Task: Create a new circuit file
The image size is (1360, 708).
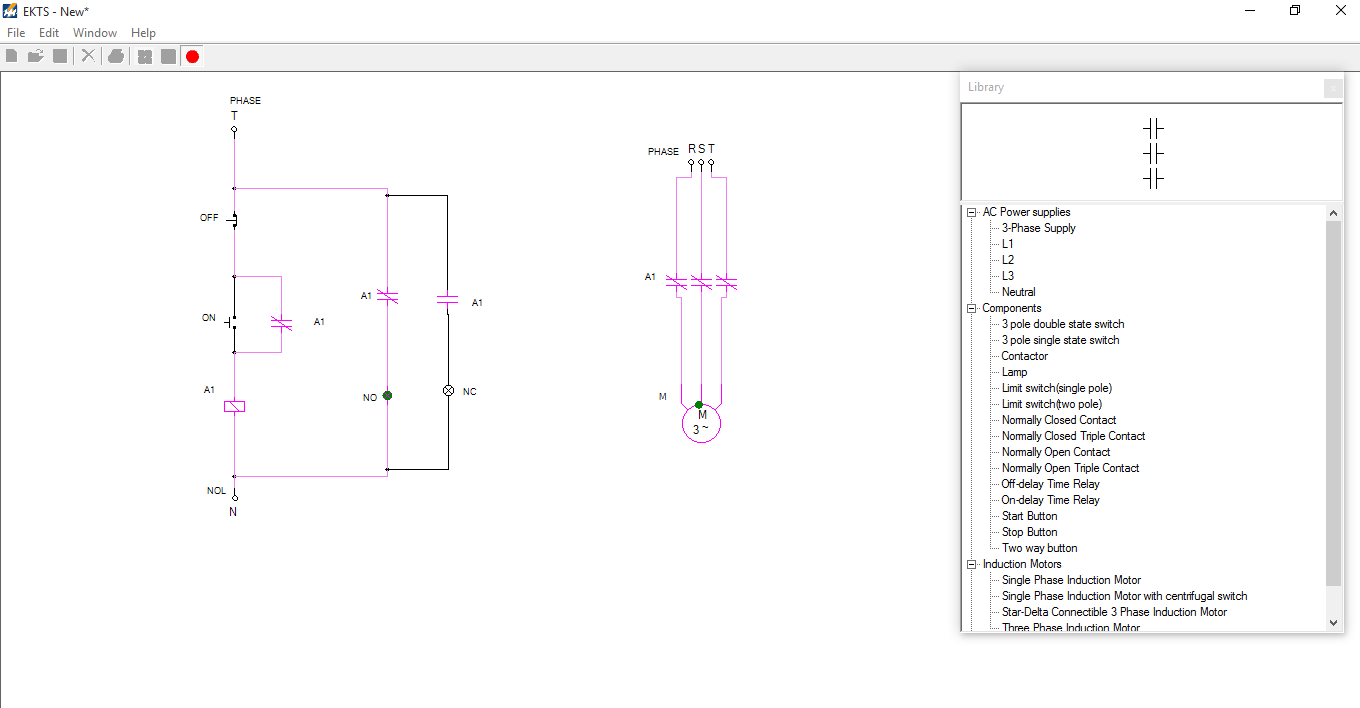Action: tap(11, 56)
